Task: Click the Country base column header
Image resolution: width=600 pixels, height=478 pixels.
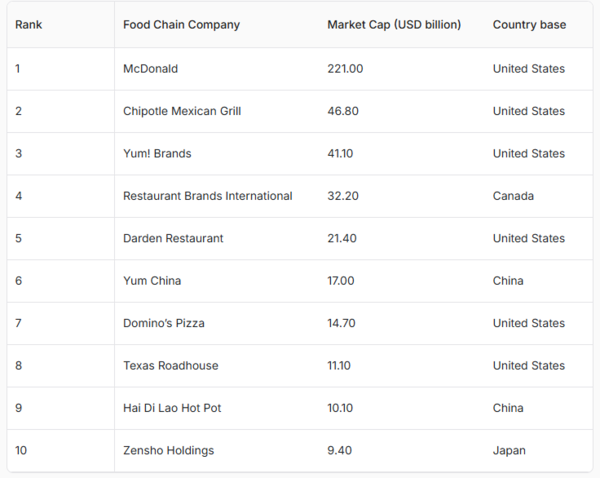Action: [x=529, y=25]
